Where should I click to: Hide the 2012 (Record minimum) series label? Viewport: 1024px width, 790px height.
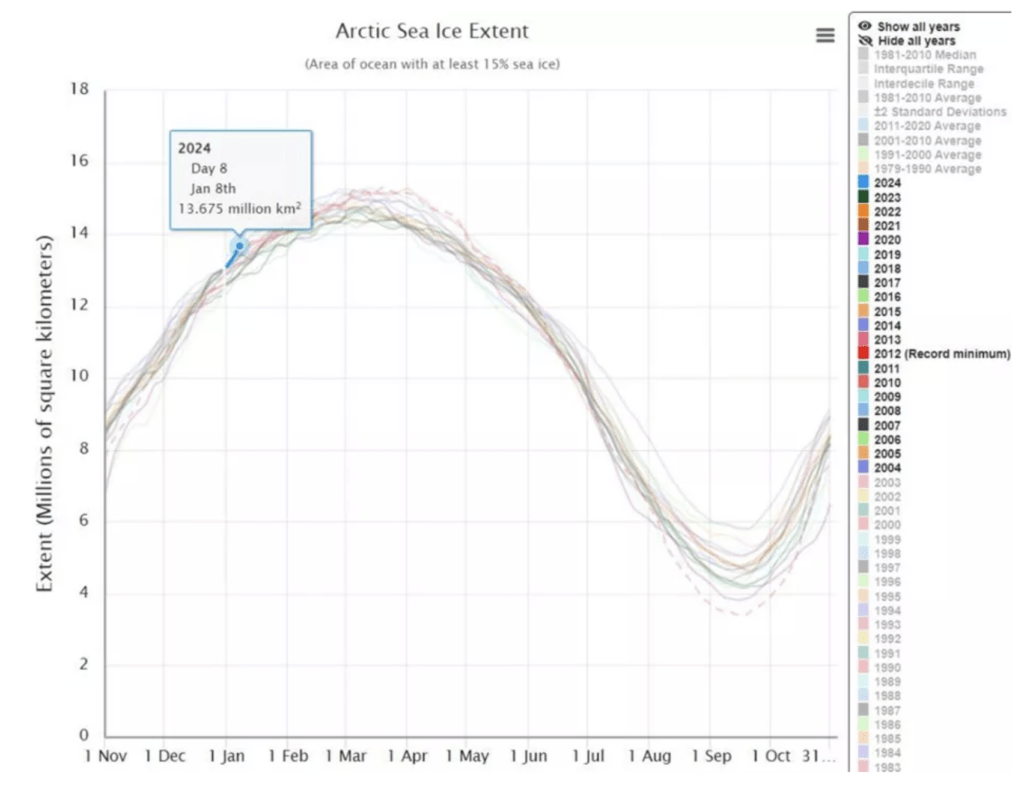(x=942, y=354)
